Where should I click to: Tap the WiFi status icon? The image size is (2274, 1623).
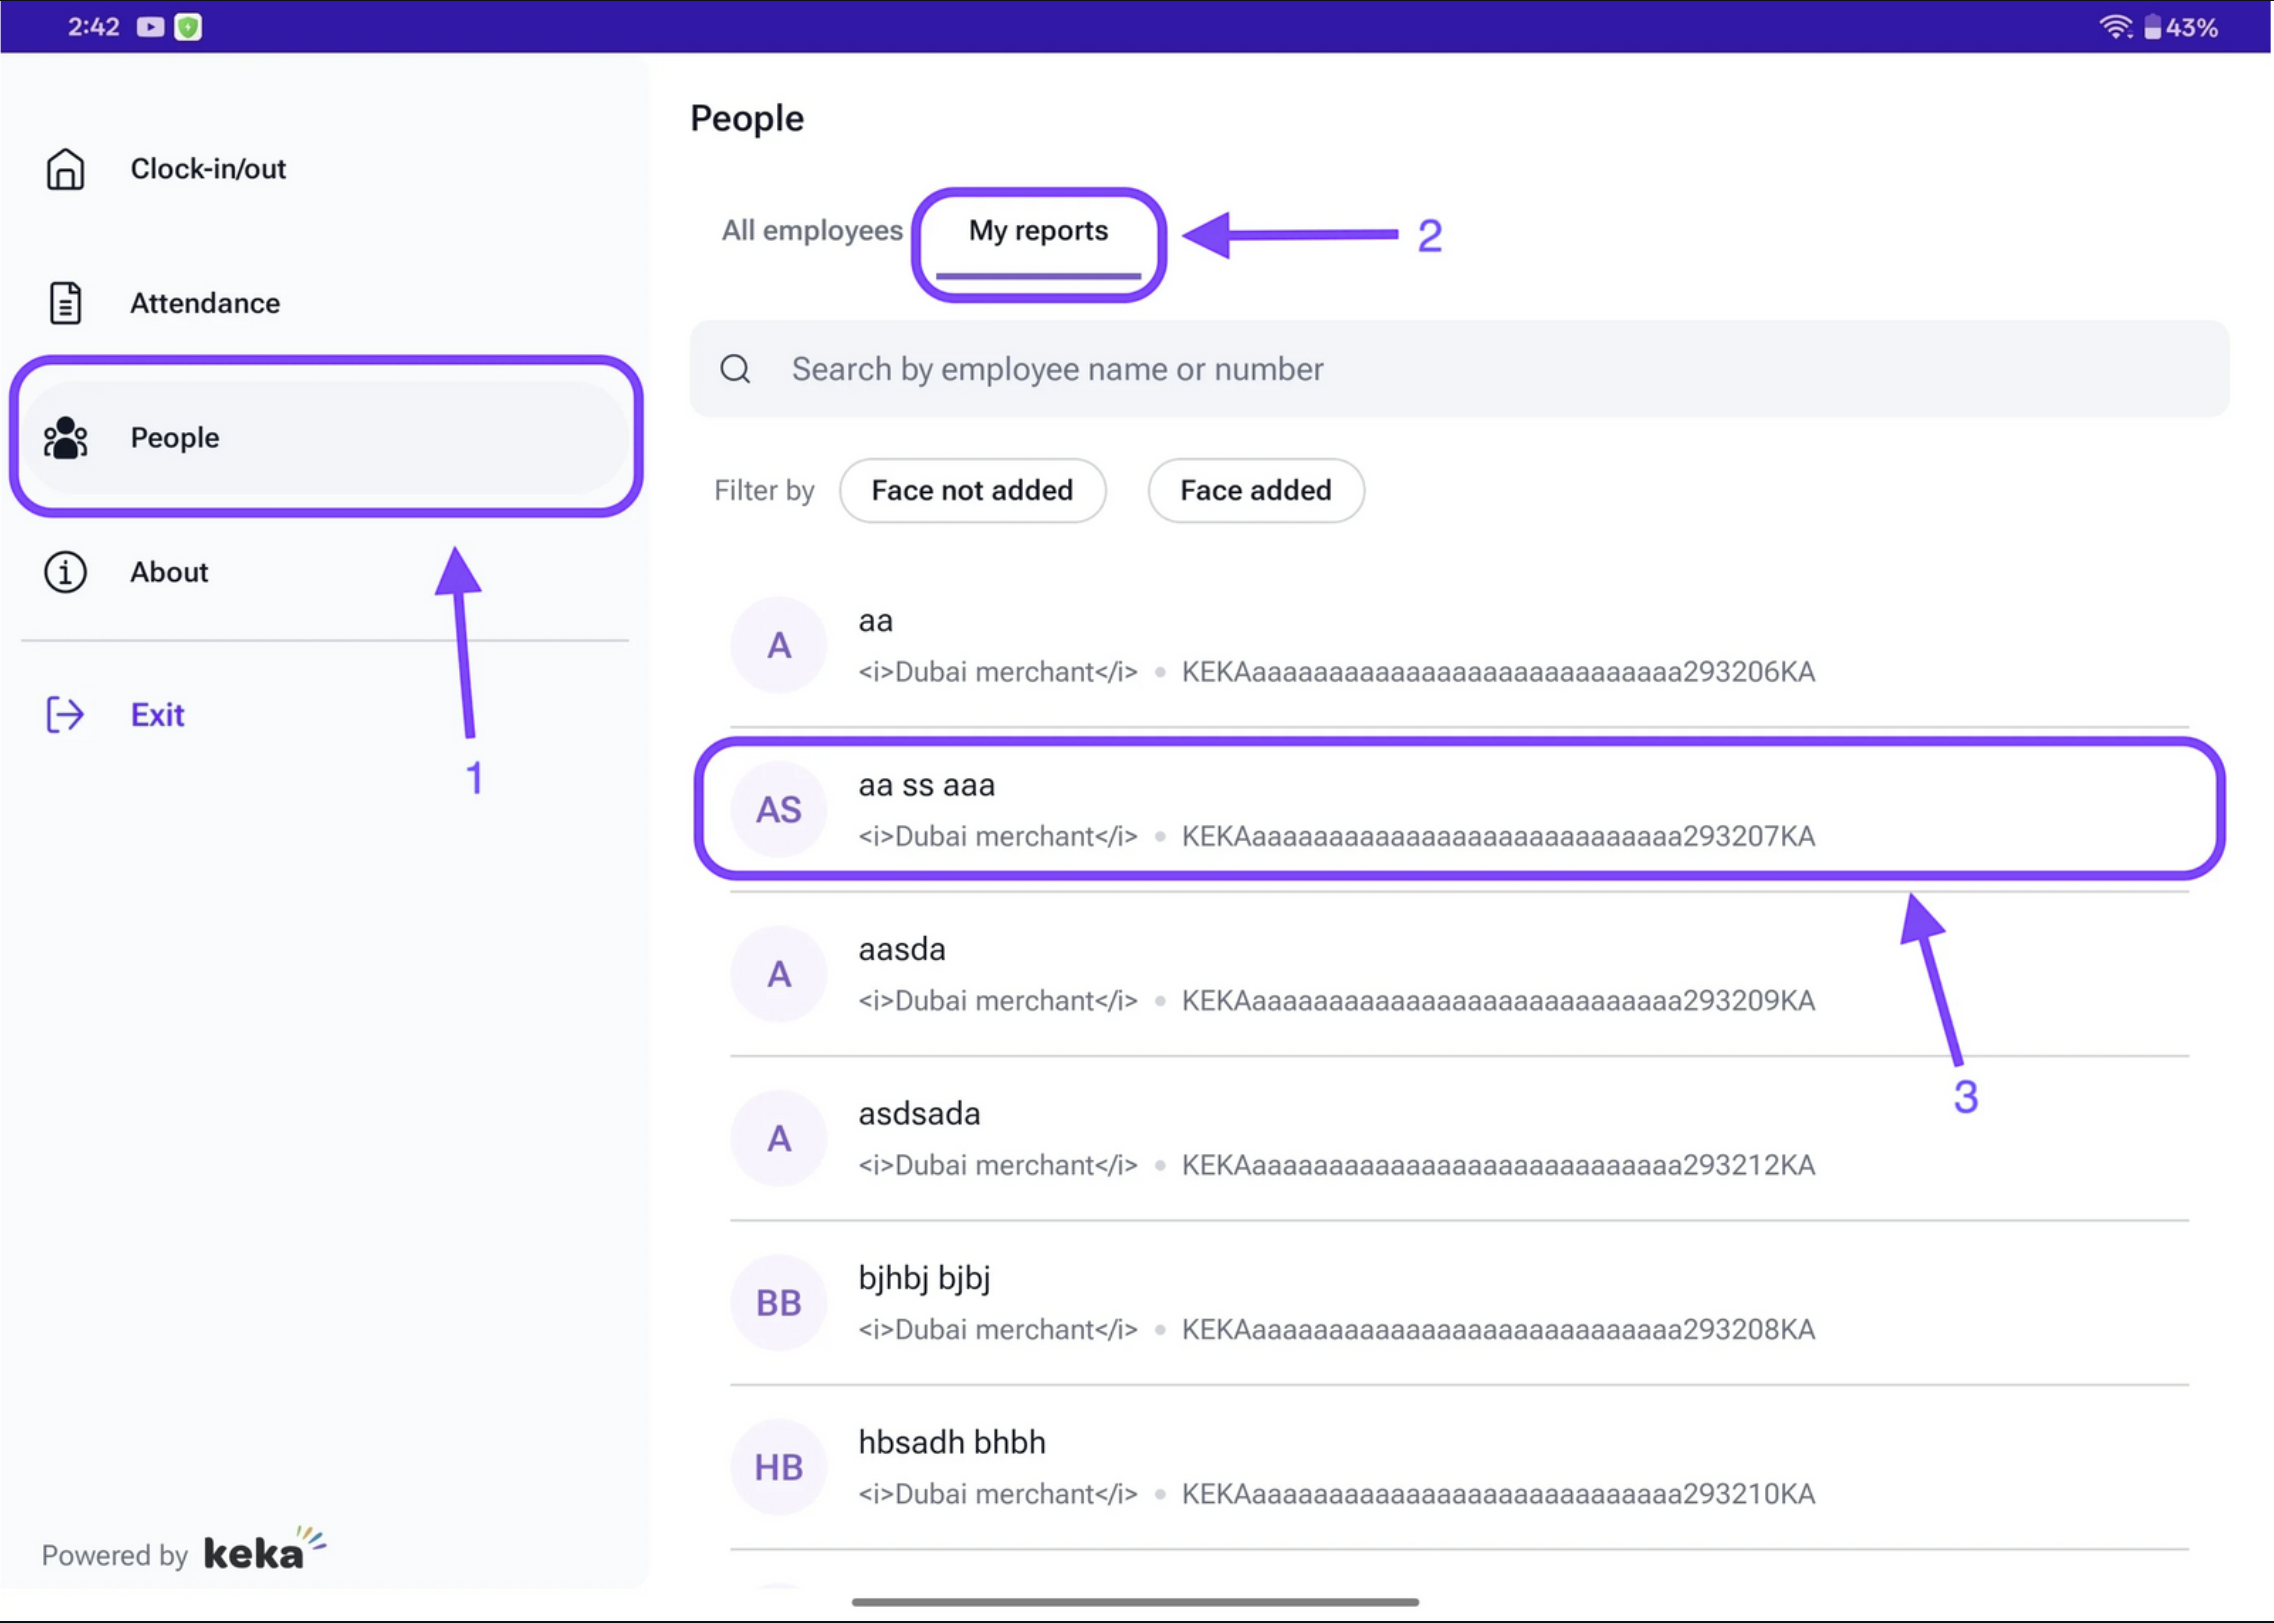(2114, 27)
